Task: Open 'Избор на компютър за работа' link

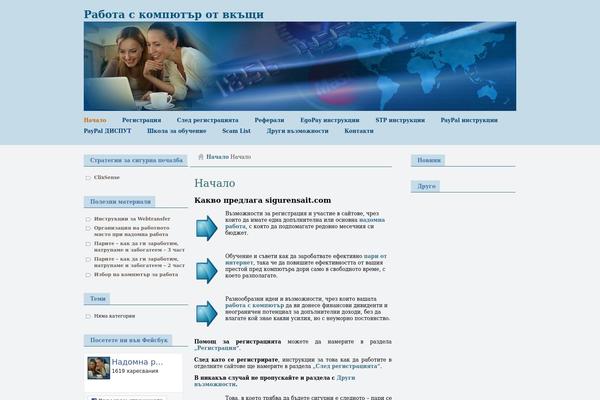Action: coord(136,275)
